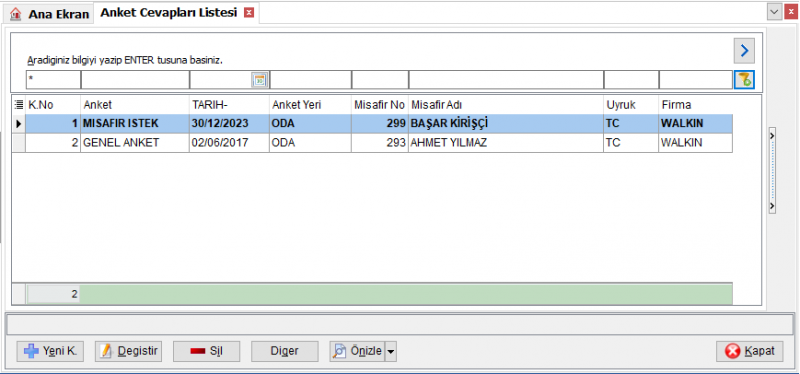Open the calendar picker in date filter
800x374 pixels.
point(259,80)
